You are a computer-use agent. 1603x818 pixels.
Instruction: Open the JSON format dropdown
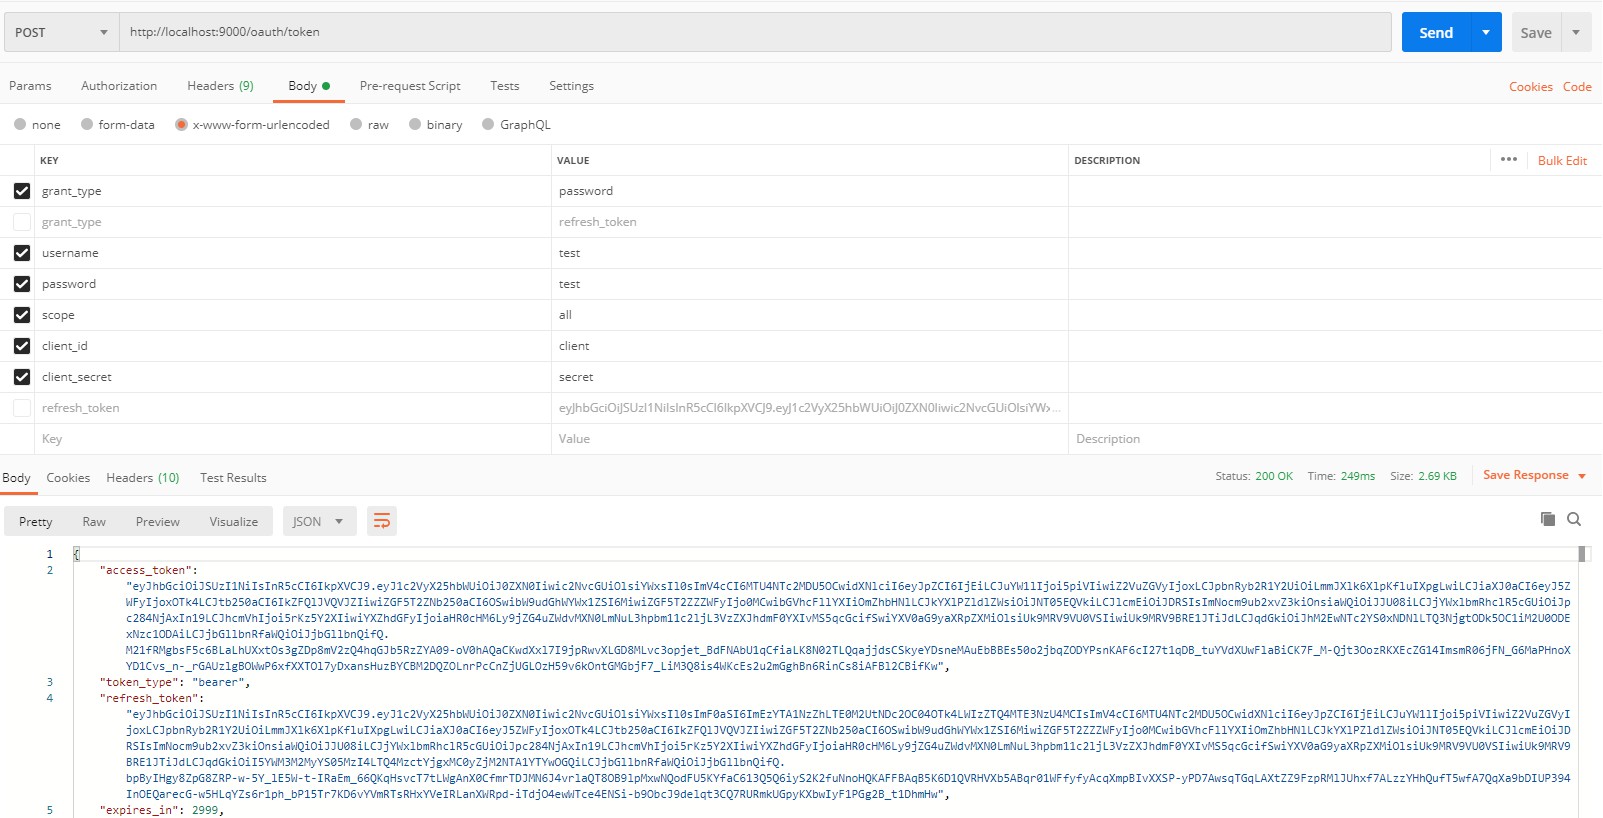(319, 521)
